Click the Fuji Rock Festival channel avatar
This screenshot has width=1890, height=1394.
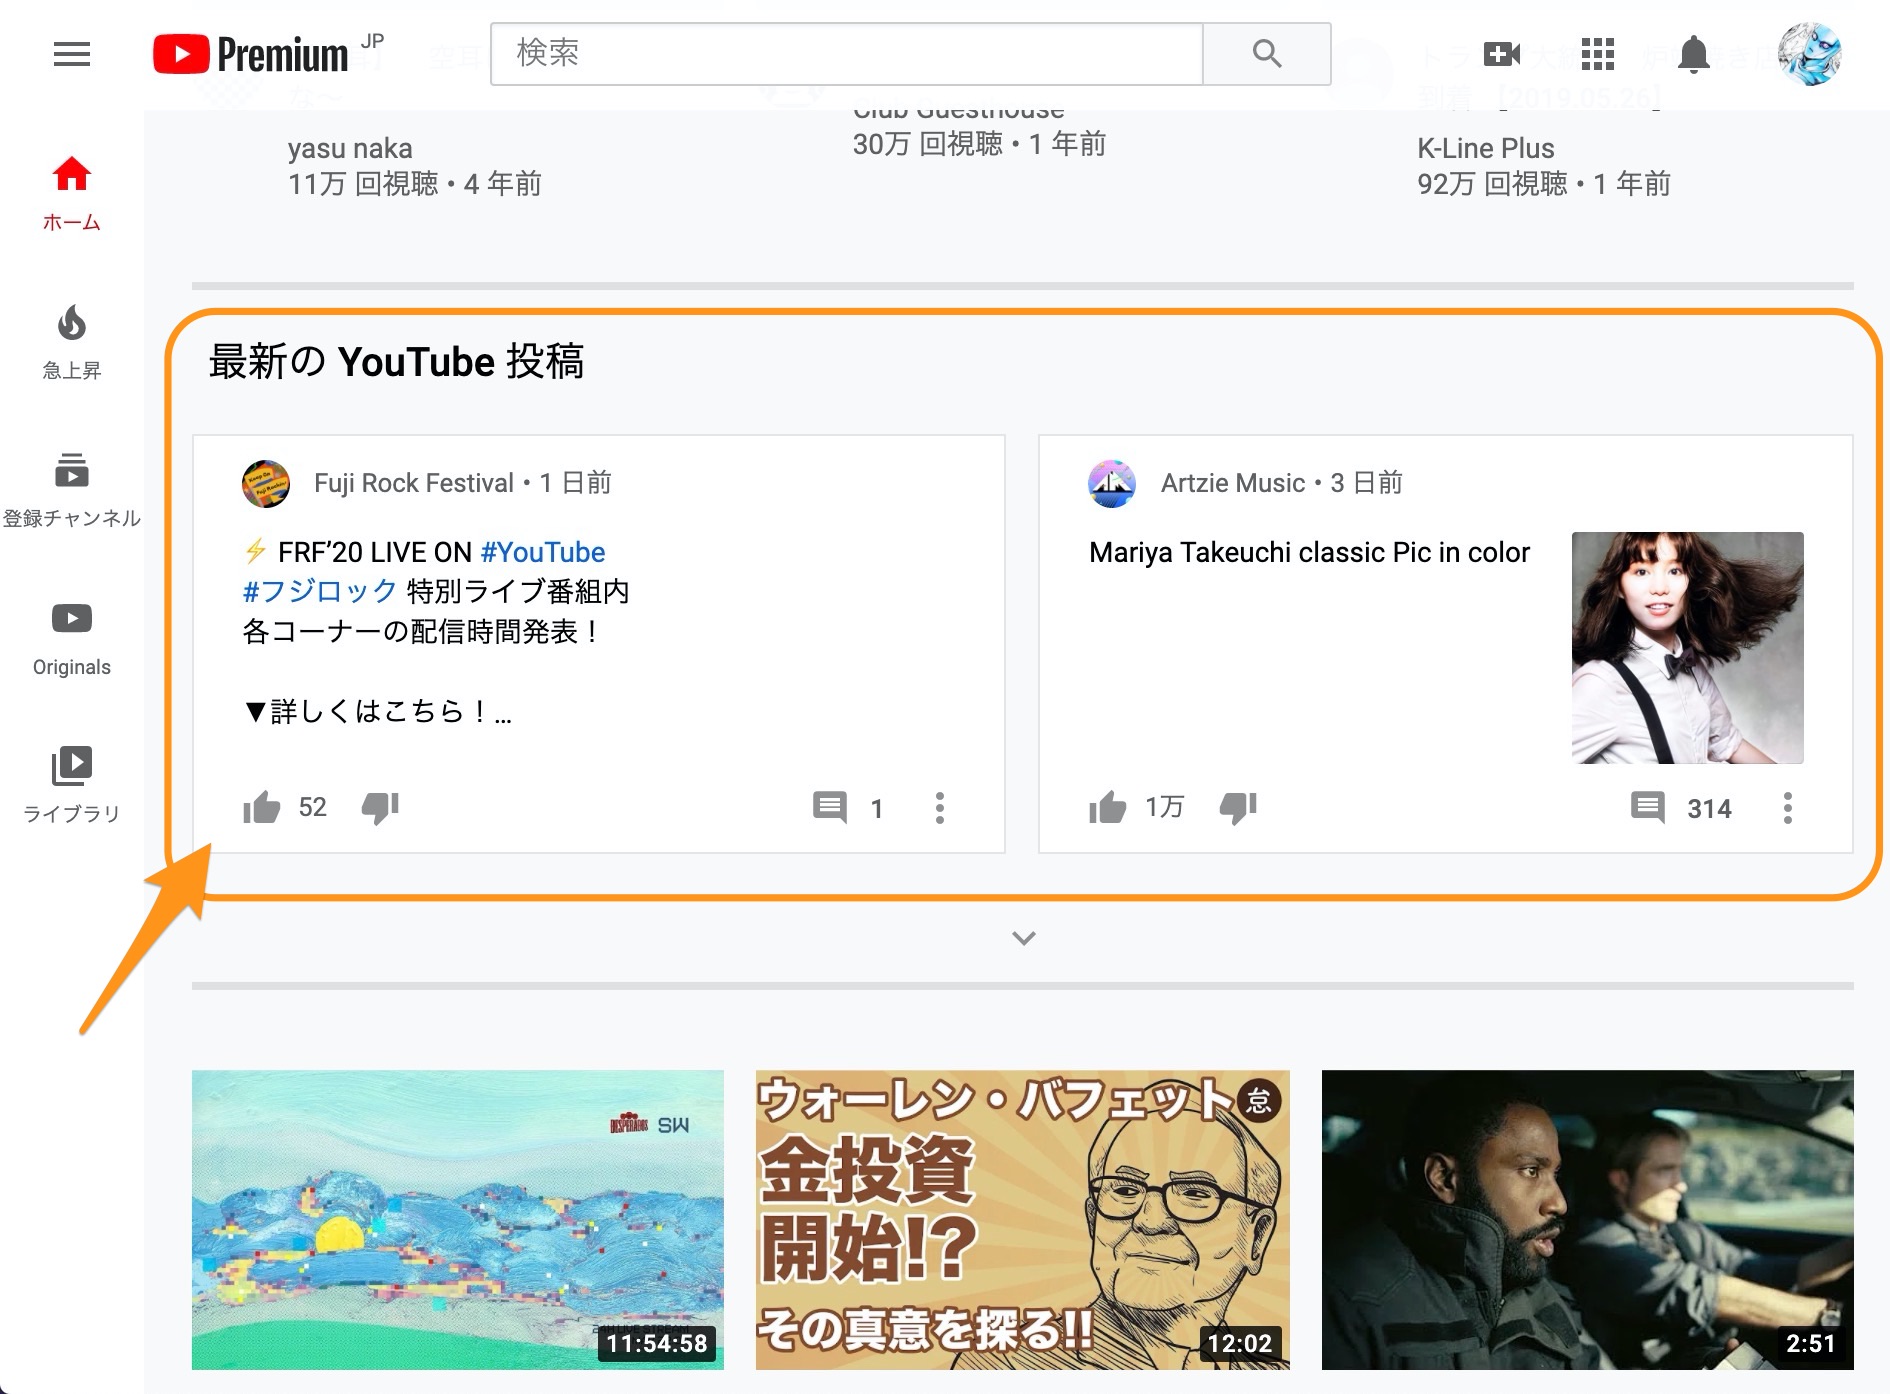click(x=266, y=484)
